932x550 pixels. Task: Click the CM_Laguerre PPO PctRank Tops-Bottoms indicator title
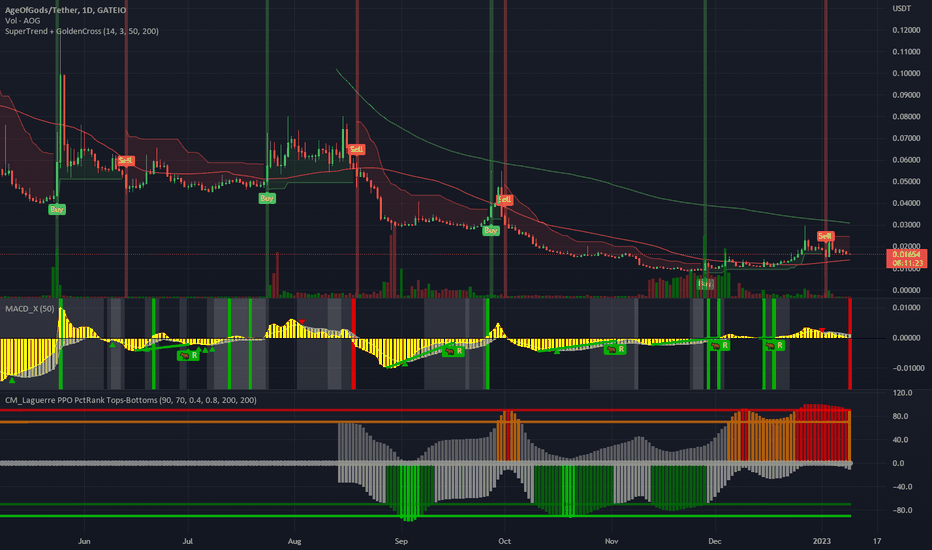(131, 400)
